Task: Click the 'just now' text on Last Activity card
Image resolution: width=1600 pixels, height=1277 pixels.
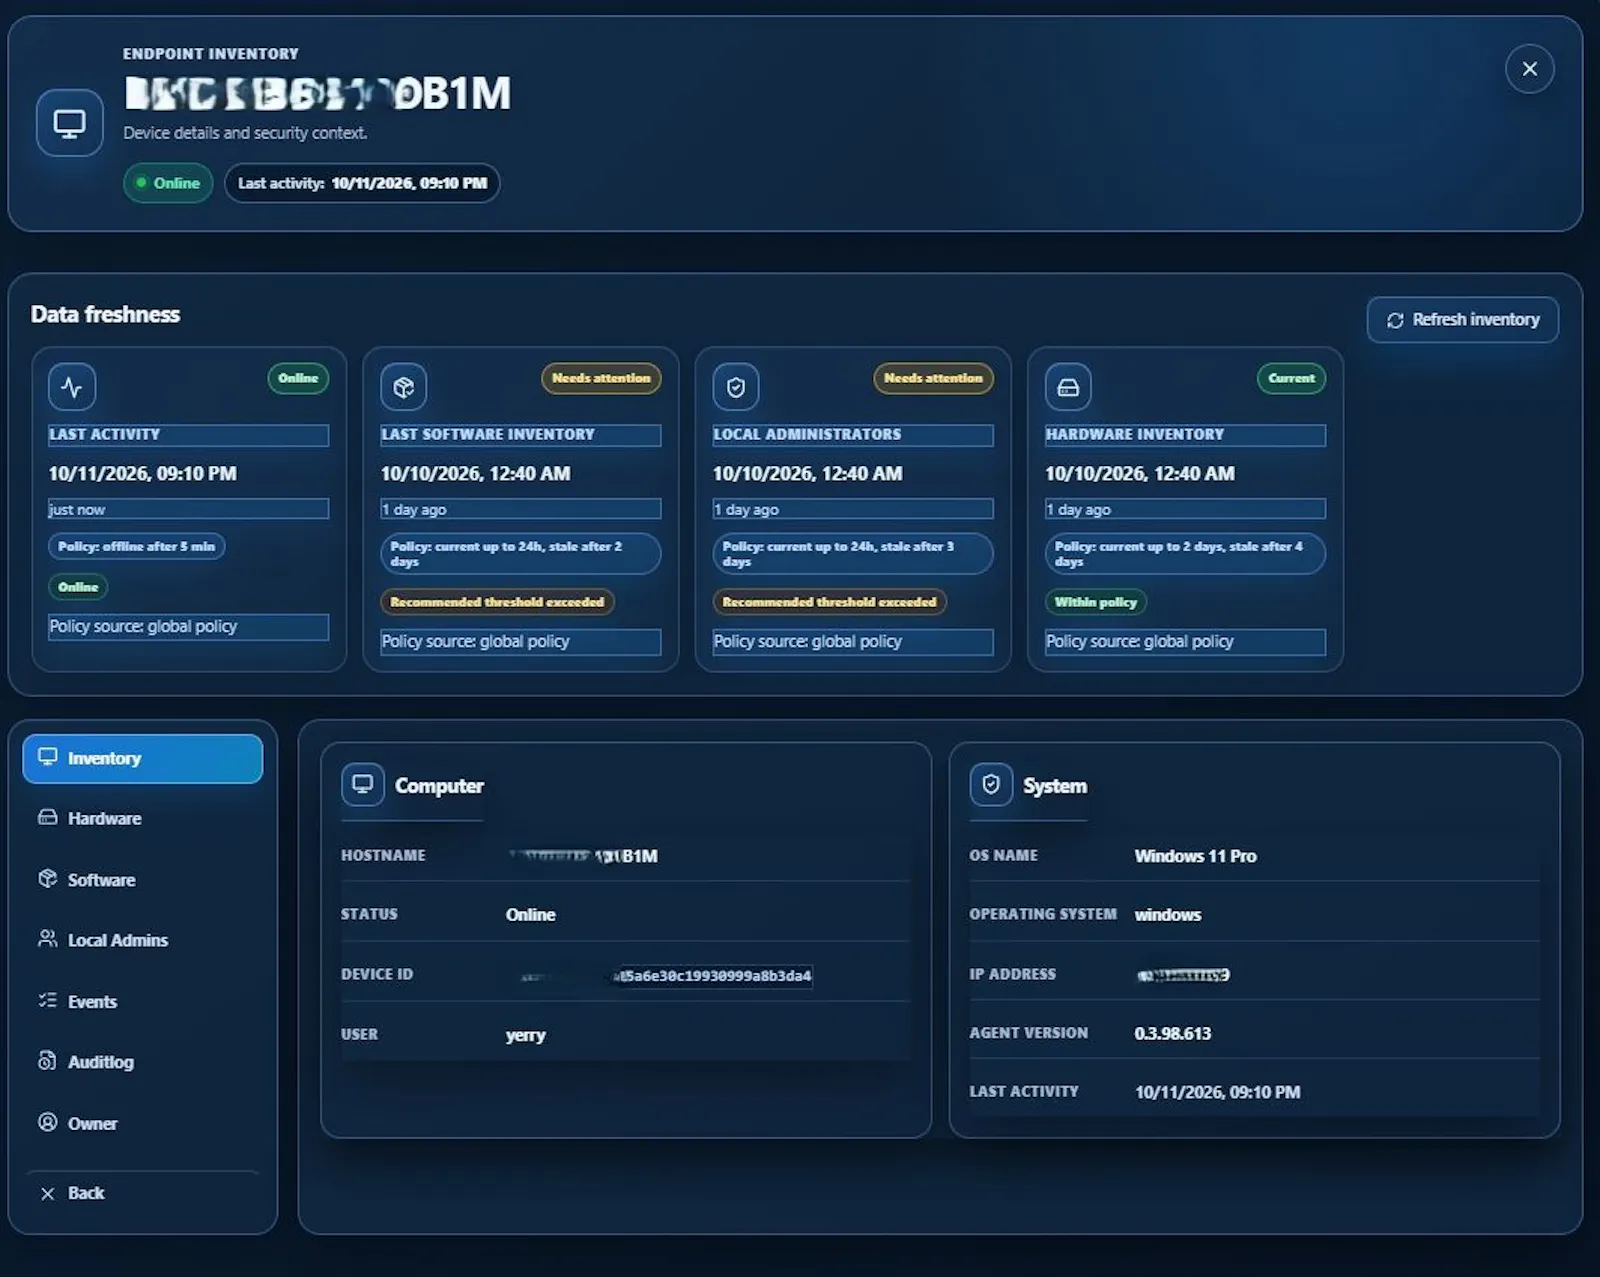Action: click(77, 510)
